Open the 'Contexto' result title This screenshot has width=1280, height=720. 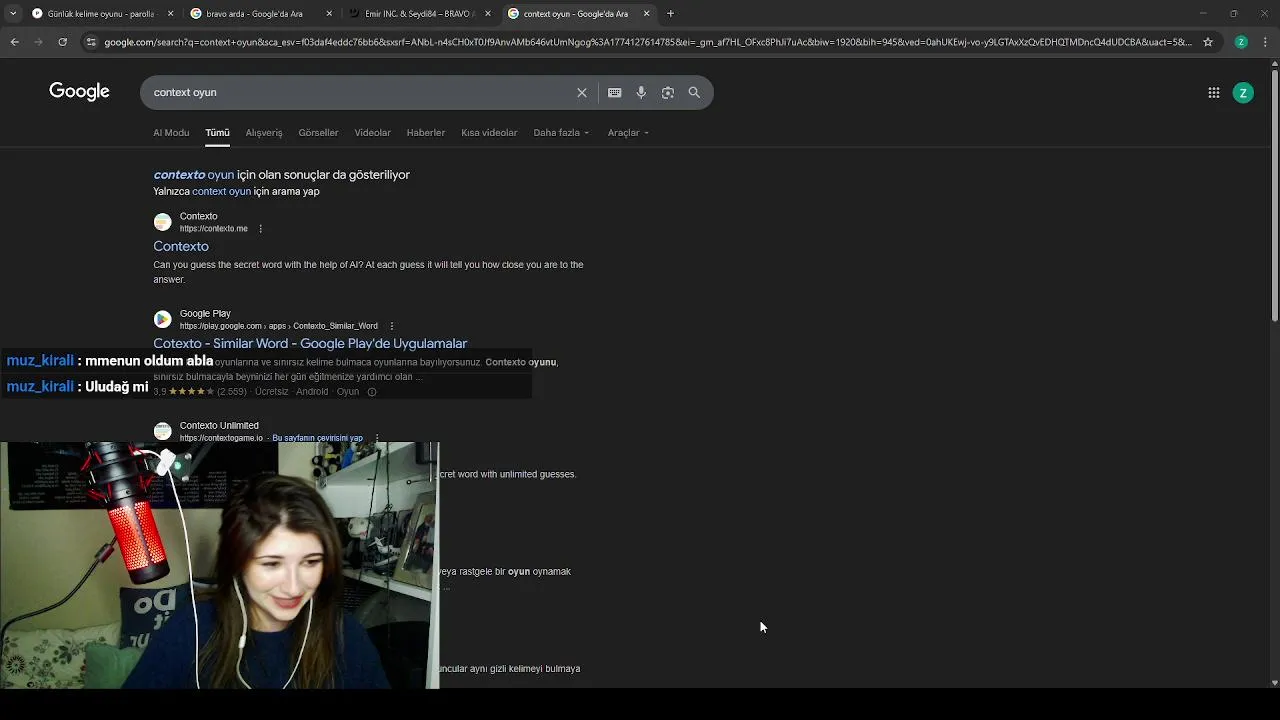(181, 247)
